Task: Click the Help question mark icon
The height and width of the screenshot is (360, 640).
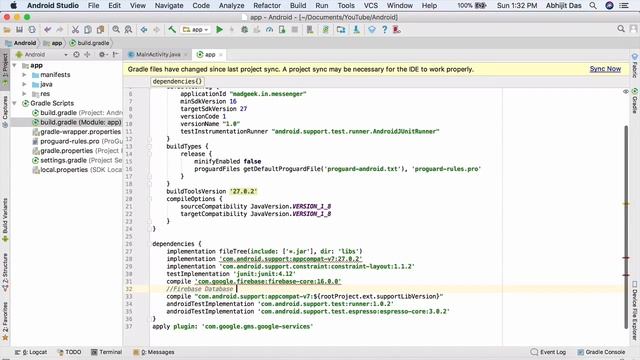Action: [384, 29]
